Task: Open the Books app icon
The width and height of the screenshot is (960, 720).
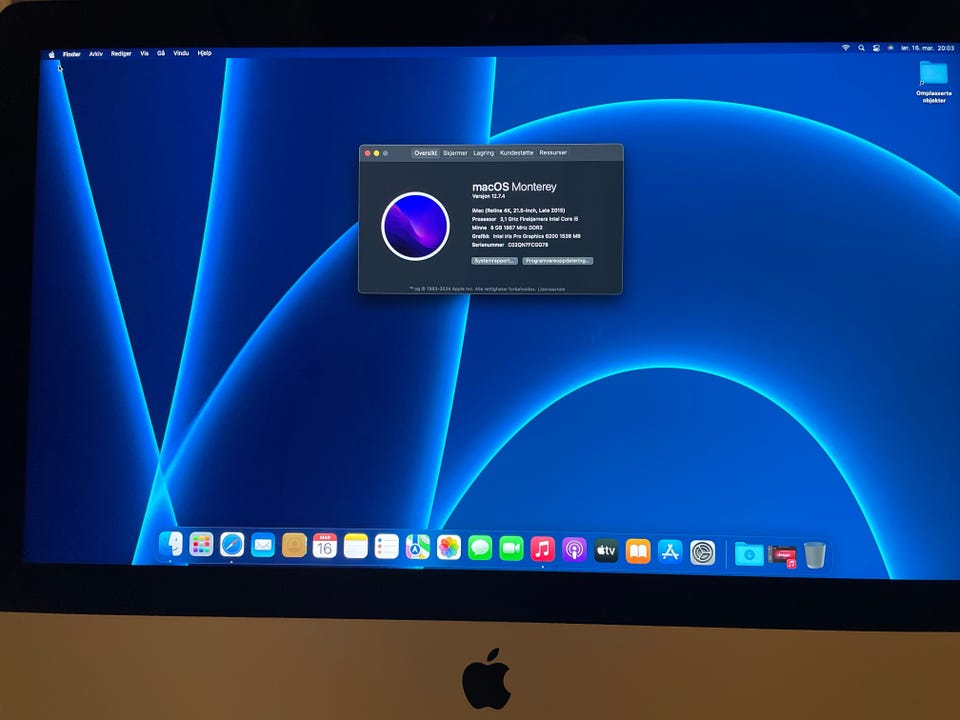Action: click(x=638, y=551)
